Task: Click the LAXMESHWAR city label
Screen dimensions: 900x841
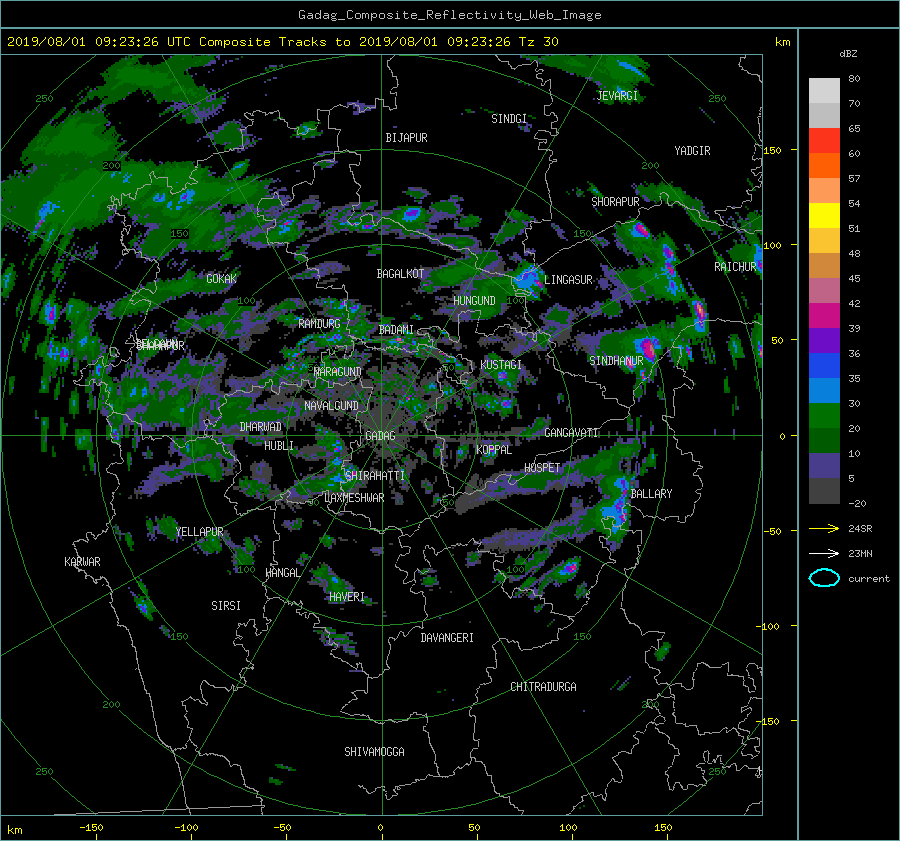Action: tap(354, 498)
